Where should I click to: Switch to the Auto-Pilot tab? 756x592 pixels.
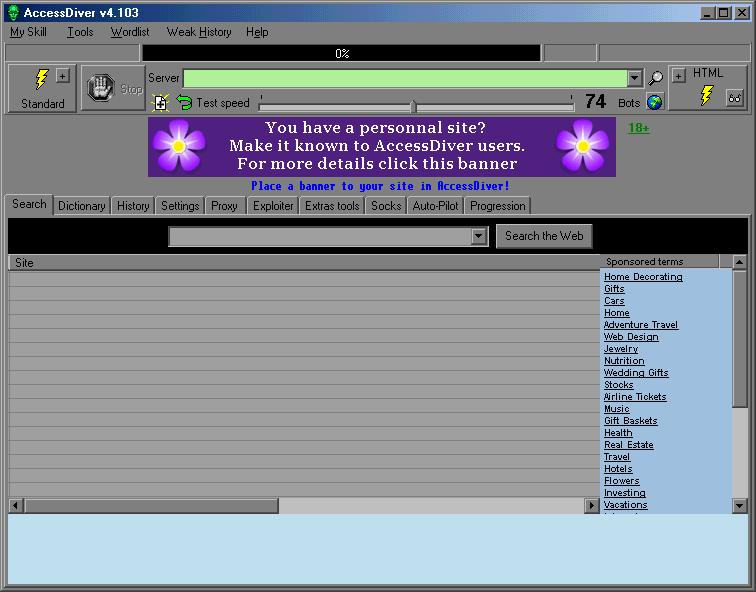pos(435,206)
